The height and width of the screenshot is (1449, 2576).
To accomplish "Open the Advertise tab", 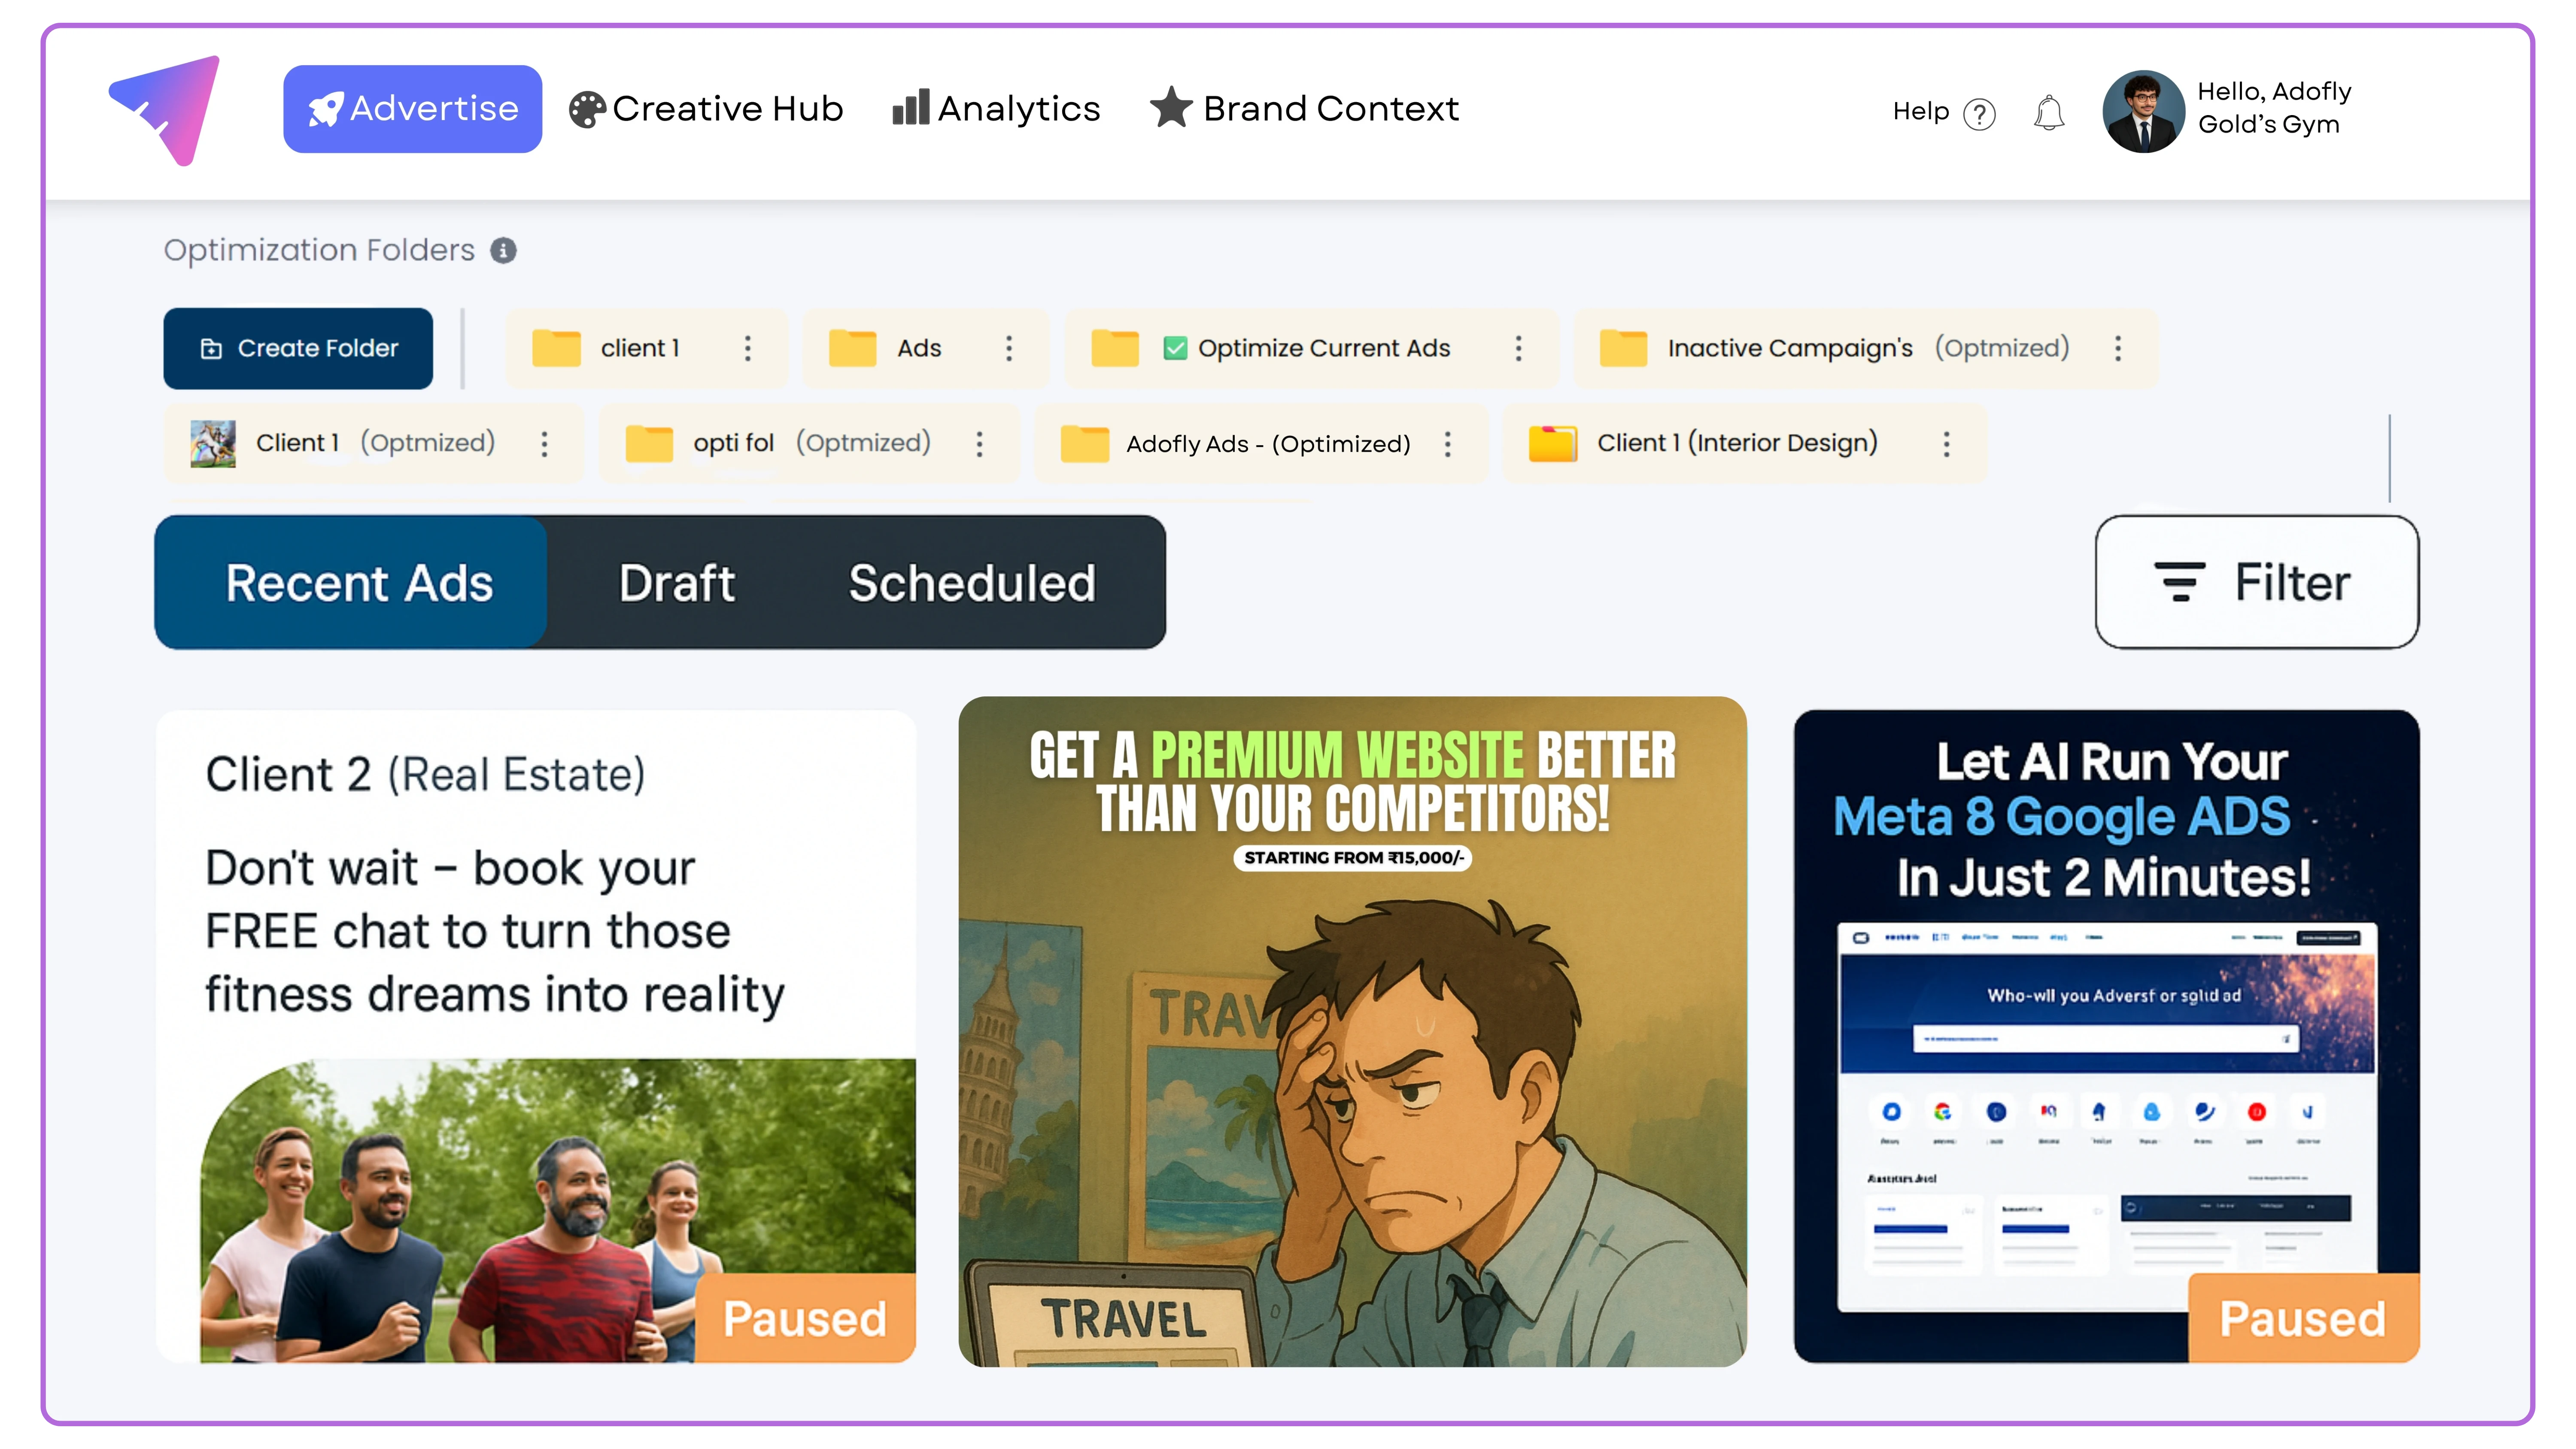I will pos(412,109).
